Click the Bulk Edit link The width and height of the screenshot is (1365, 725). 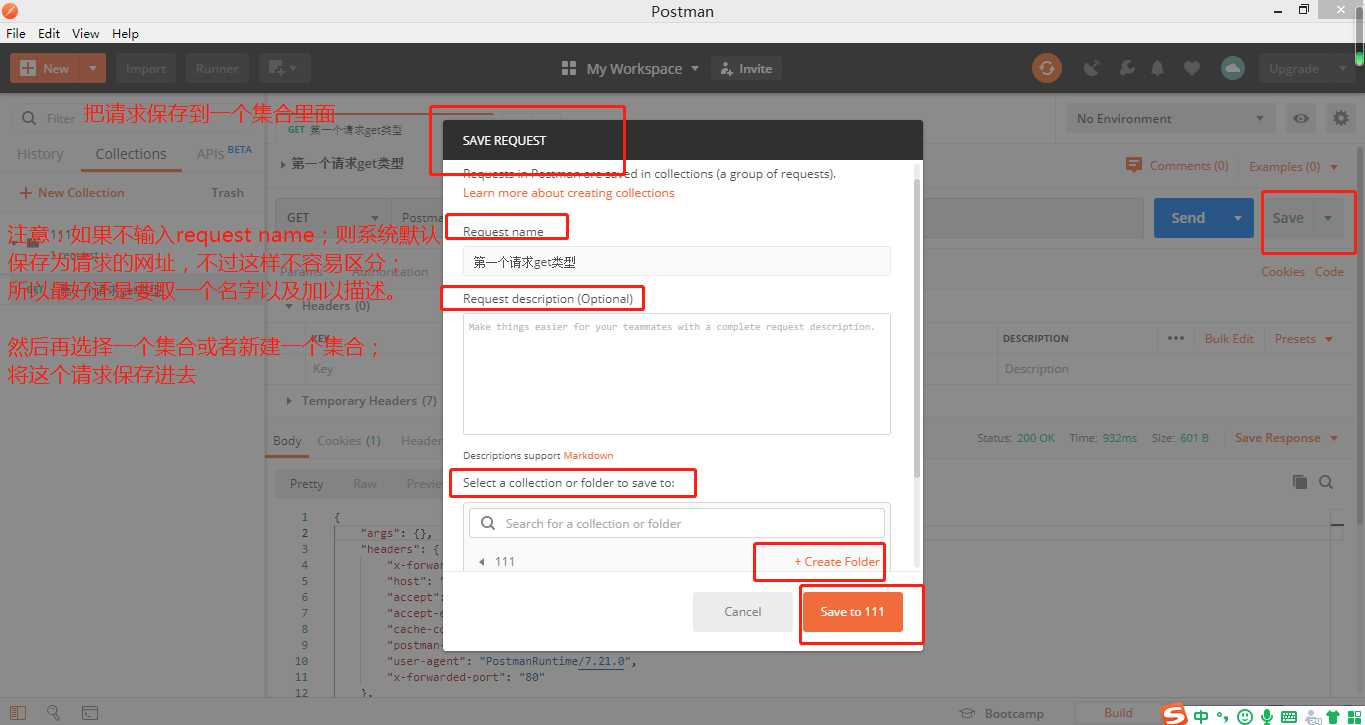pyautogui.click(x=1229, y=338)
